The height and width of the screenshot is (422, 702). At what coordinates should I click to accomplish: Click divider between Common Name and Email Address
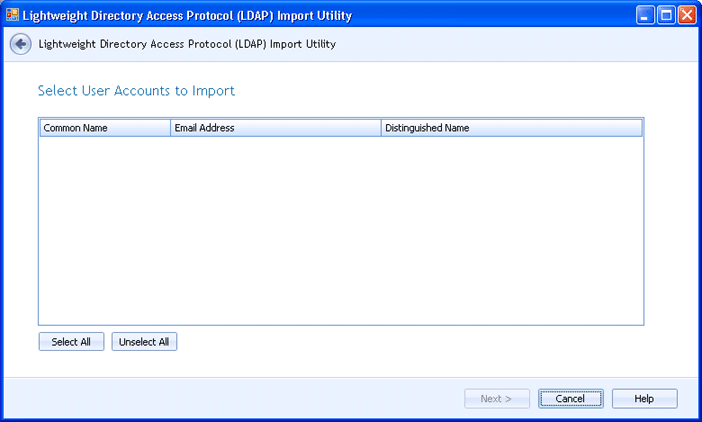(170, 128)
